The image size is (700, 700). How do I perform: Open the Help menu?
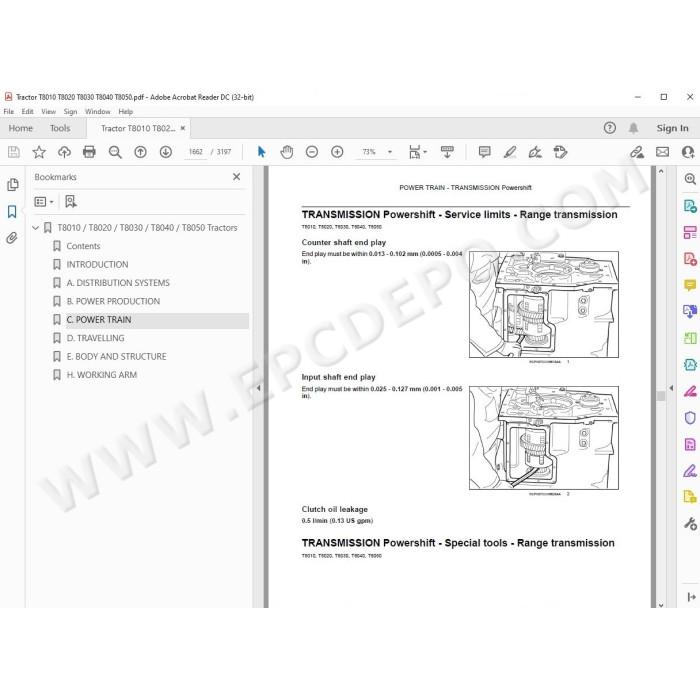125,112
